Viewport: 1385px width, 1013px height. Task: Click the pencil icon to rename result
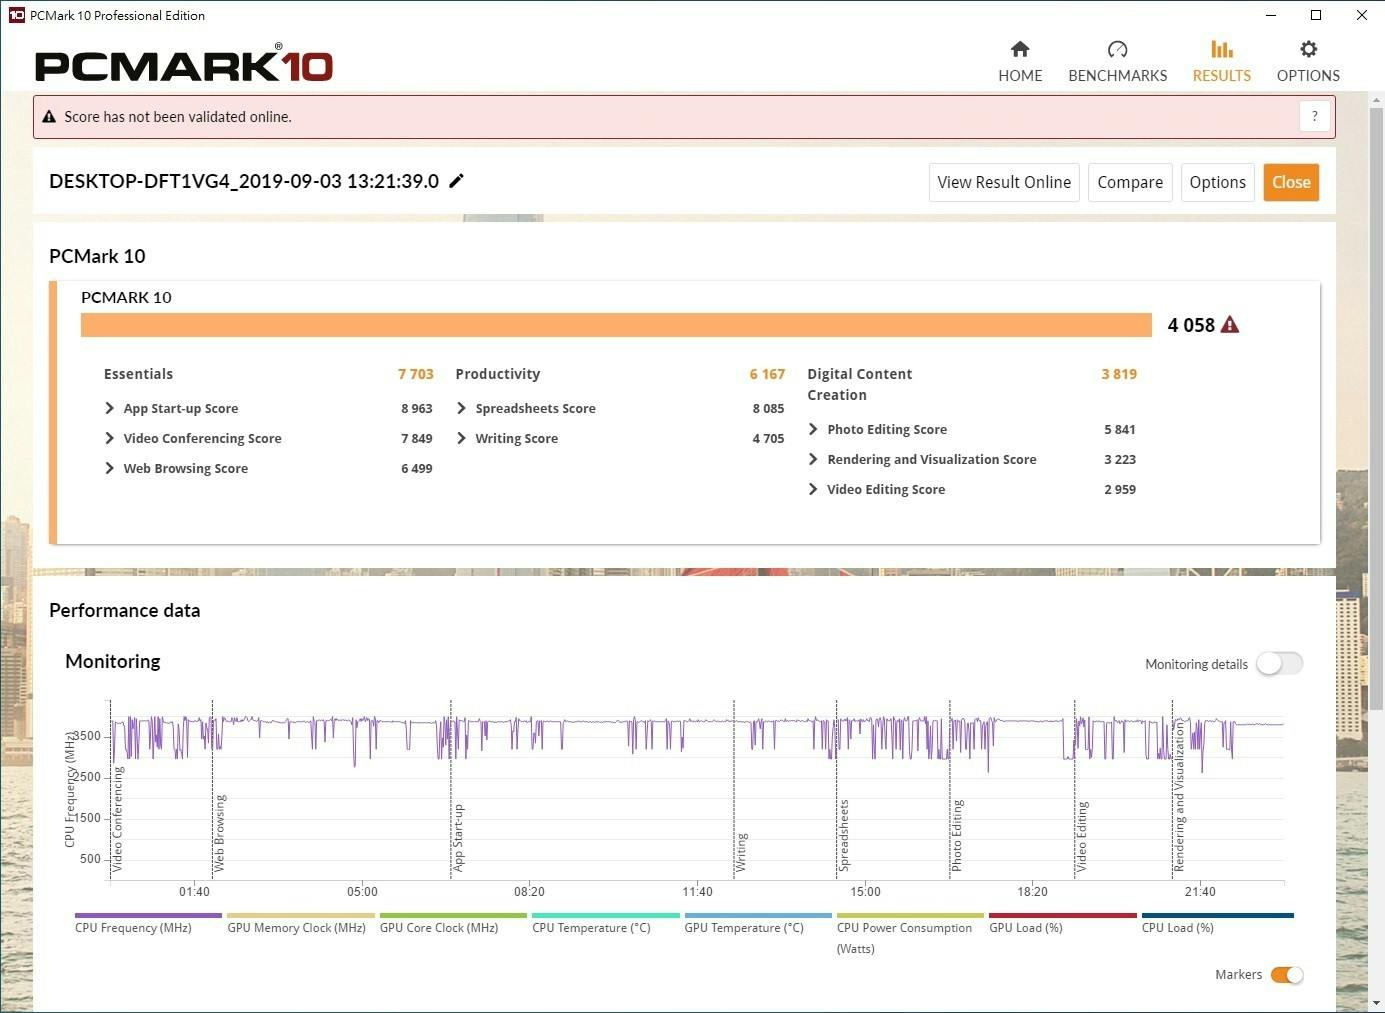[x=457, y=181]
